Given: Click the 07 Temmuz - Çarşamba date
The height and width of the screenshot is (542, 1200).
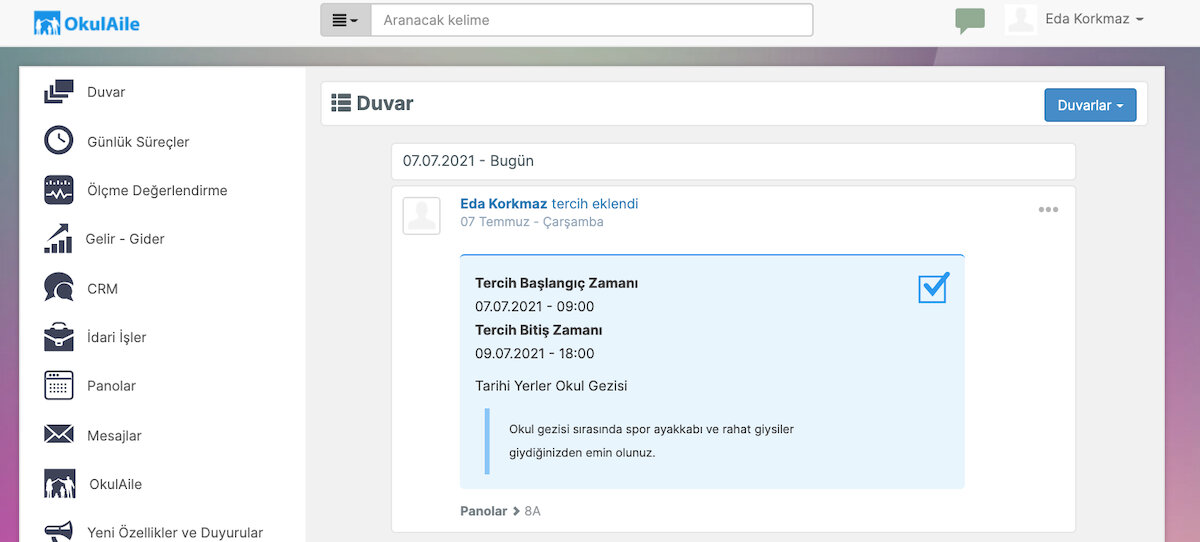Looking at the screenshot, I should click(x=532, y=222).
